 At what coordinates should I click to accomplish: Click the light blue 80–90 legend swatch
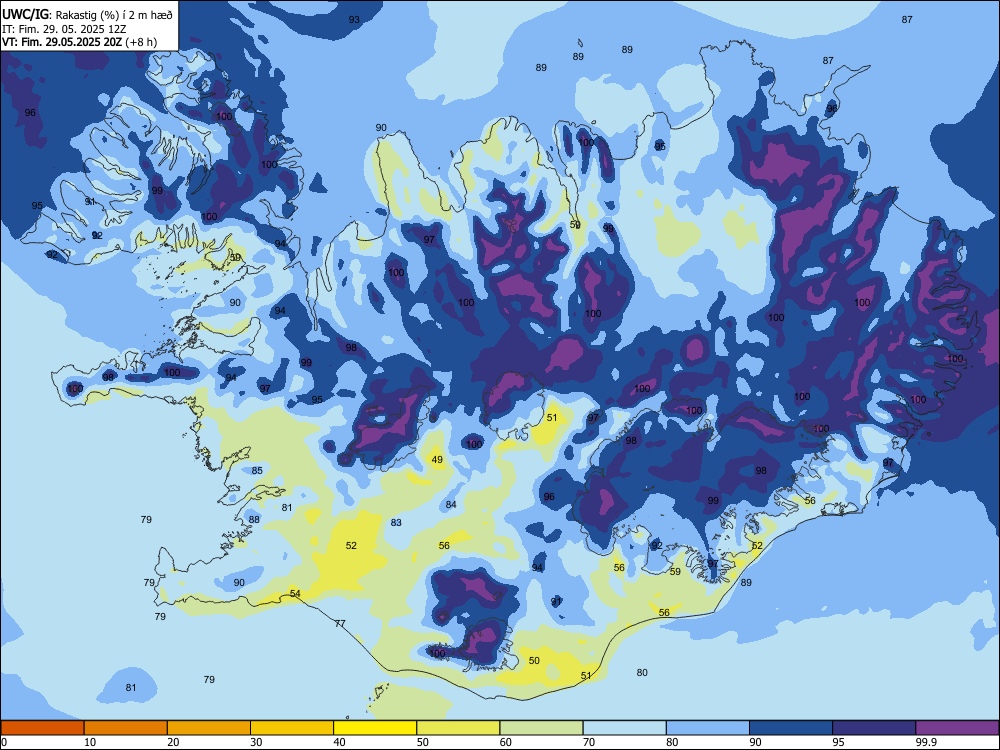(x=708, y=728)
